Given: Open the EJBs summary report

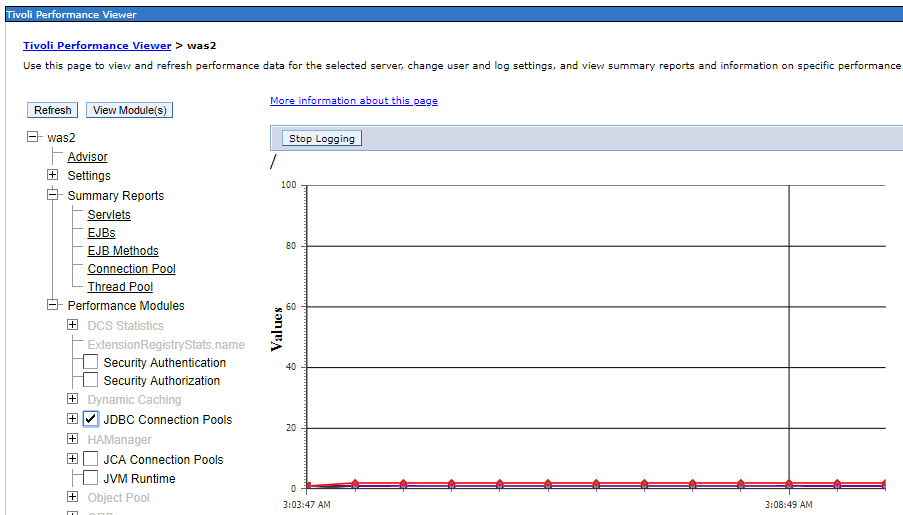Looking at the screenshot, I should (101, 233).
